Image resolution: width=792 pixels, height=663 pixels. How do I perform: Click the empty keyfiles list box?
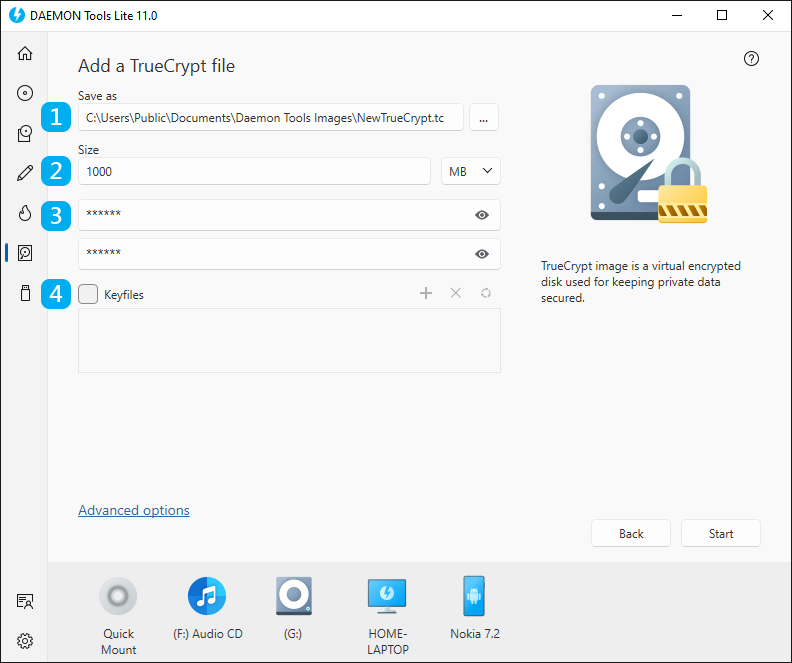click(x=289, y=340)
